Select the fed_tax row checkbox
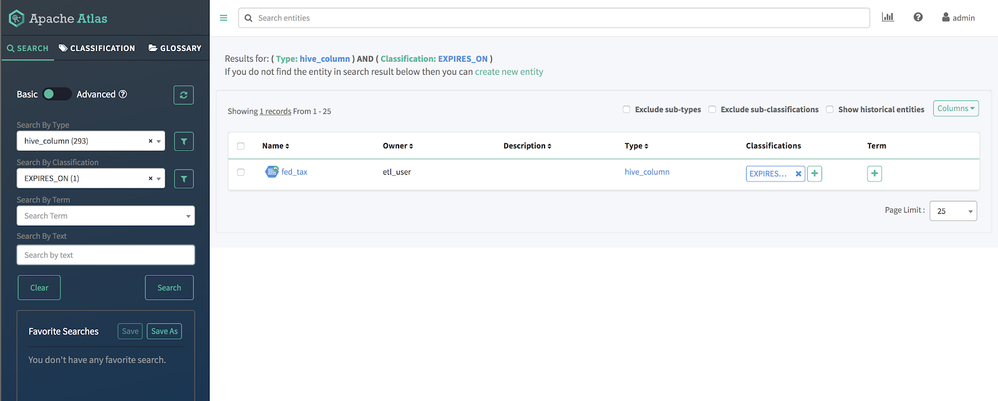The width and height of the screenshot is (998, 401). pyautogui.click(x=241, y=172)
